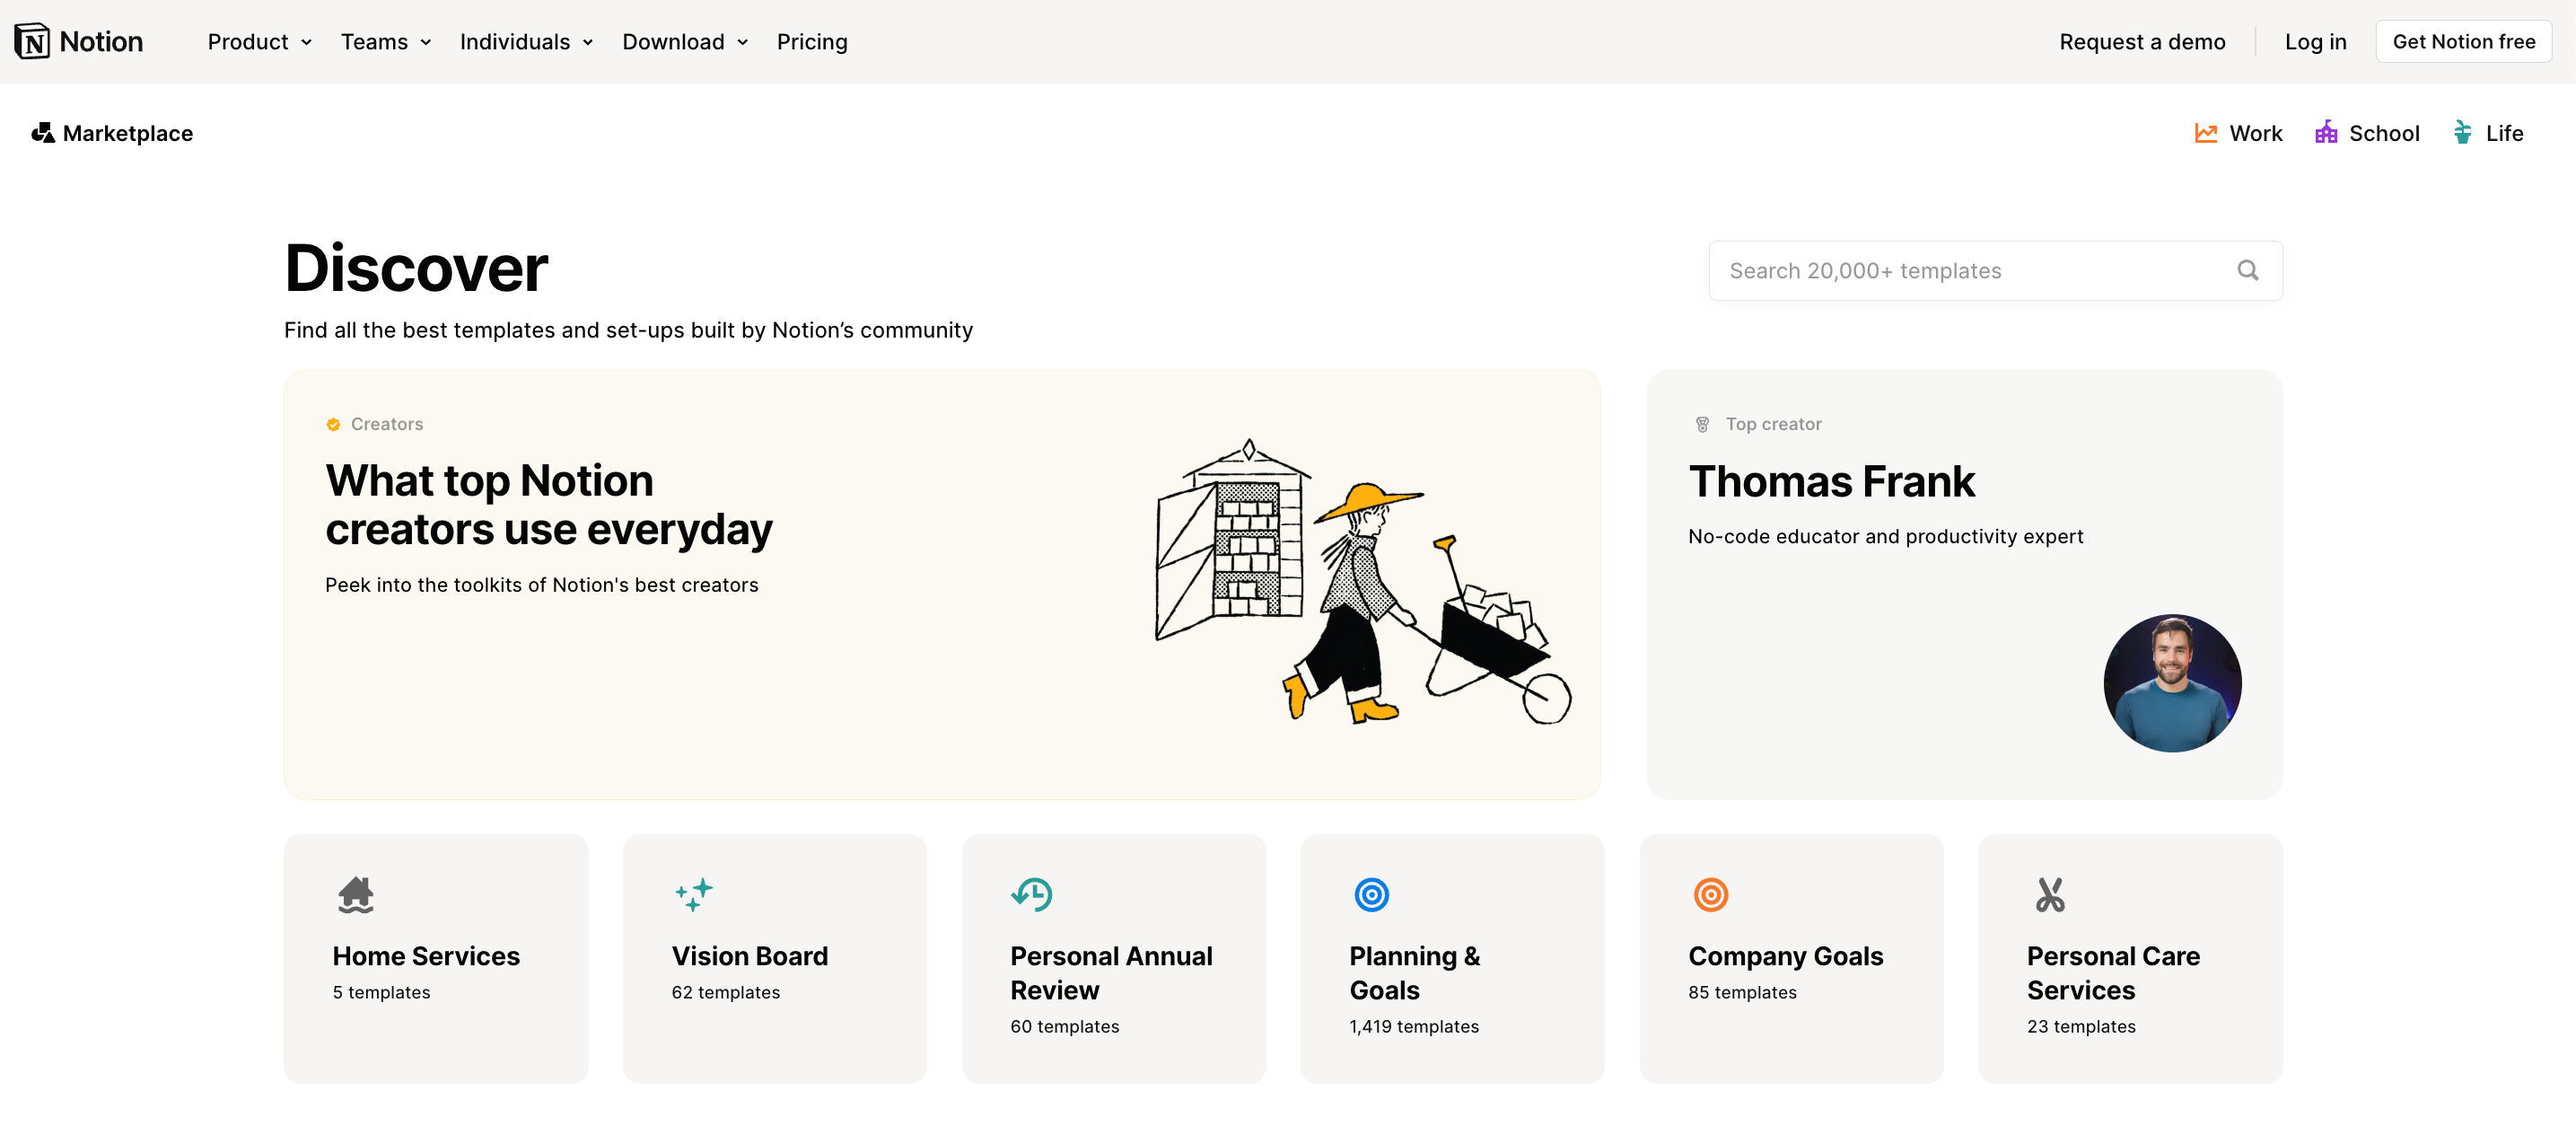Open 'What top Notion creators use everyday' heading
Screen dimensions: 2576x1126
point(549,505)
